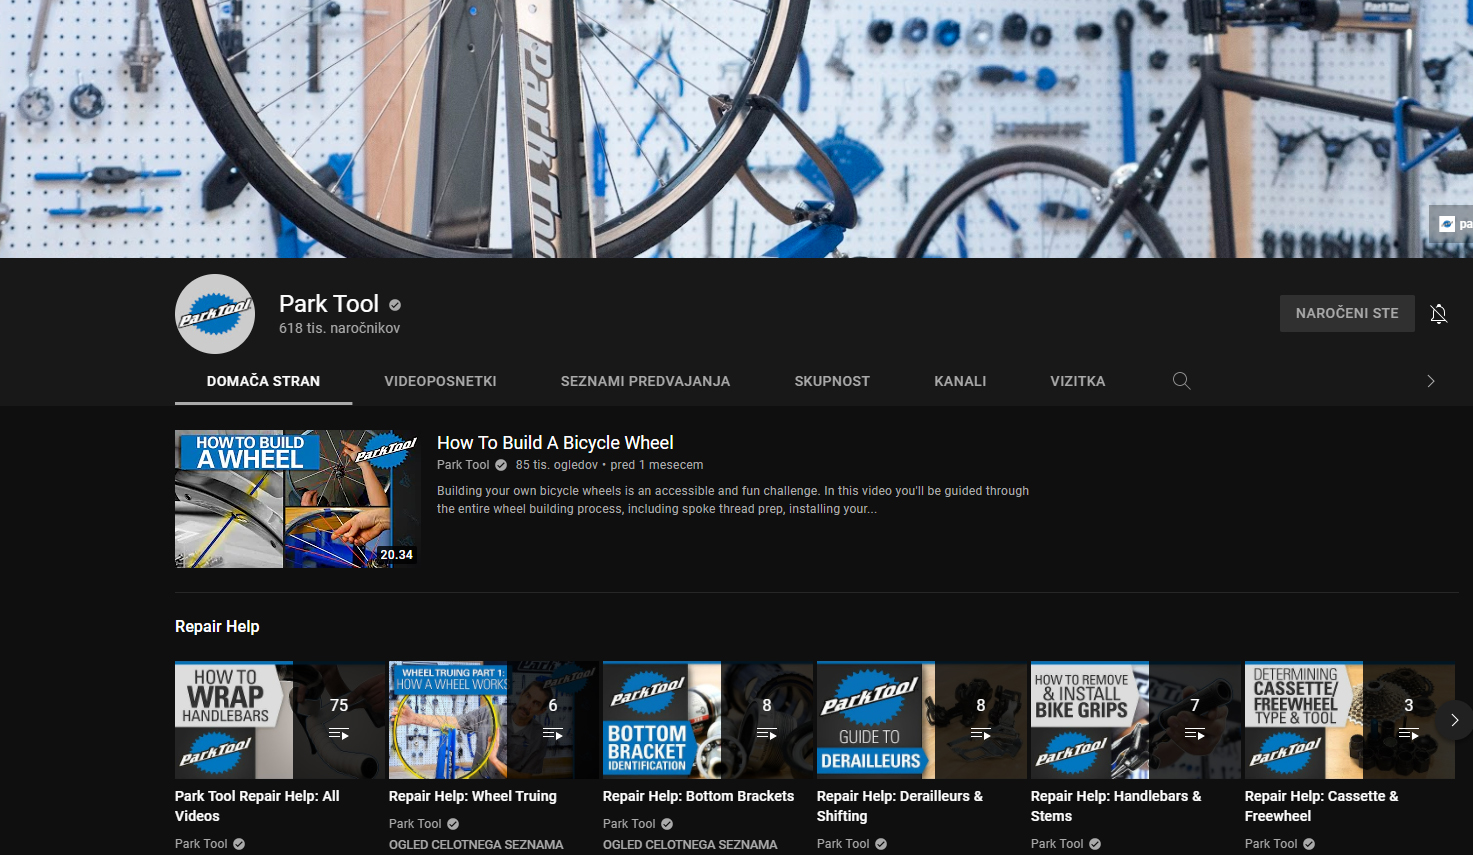The image size is (1473, 855).
Task: Open the How To Build A Bicycle Wheel title
Action: click(x=555, y=443)
